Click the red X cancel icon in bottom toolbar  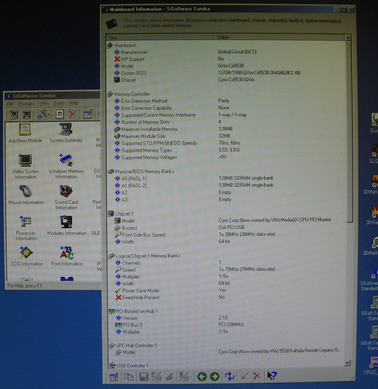click(x=256, y=376)
